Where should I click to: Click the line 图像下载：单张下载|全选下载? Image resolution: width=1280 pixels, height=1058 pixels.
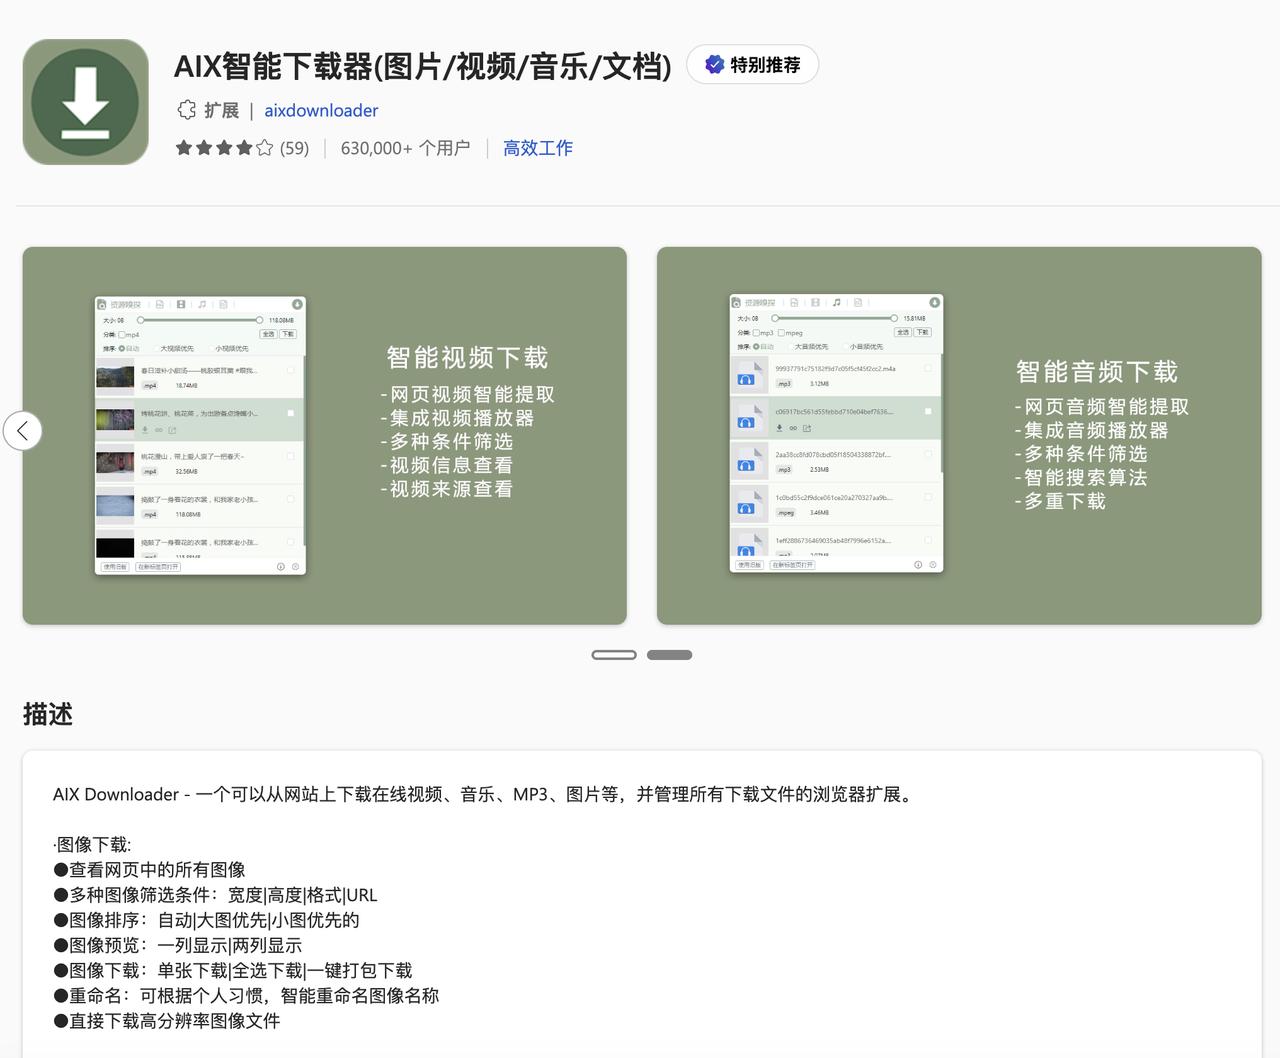coord(232,970)
